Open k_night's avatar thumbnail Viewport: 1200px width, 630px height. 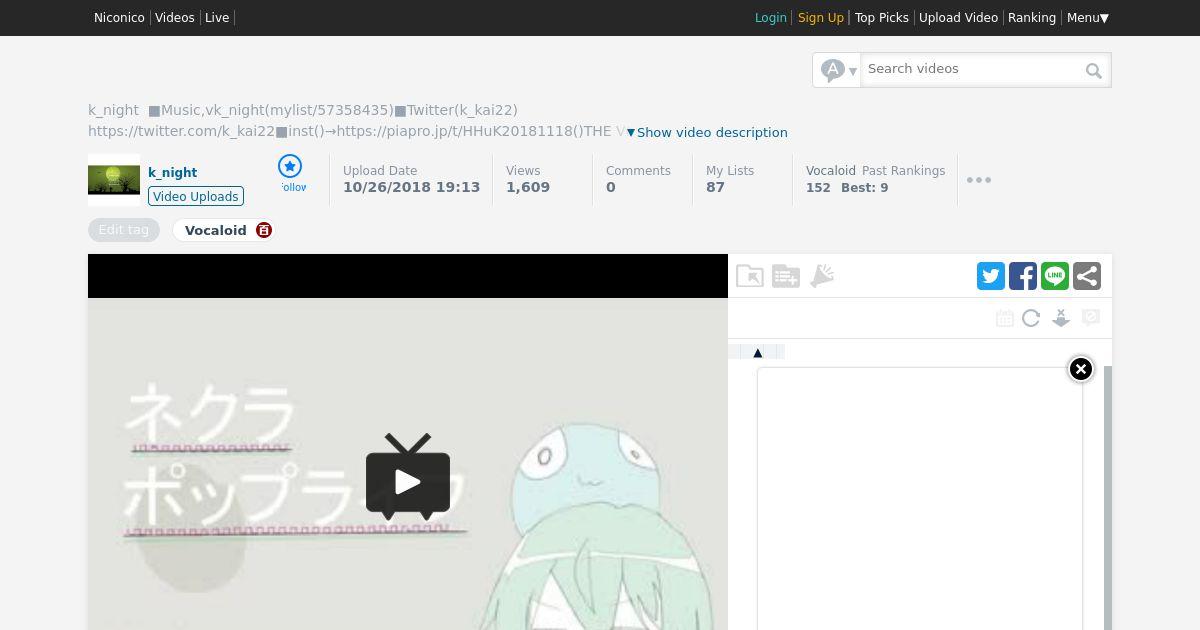pyautogui.click(x=114, y=180)
